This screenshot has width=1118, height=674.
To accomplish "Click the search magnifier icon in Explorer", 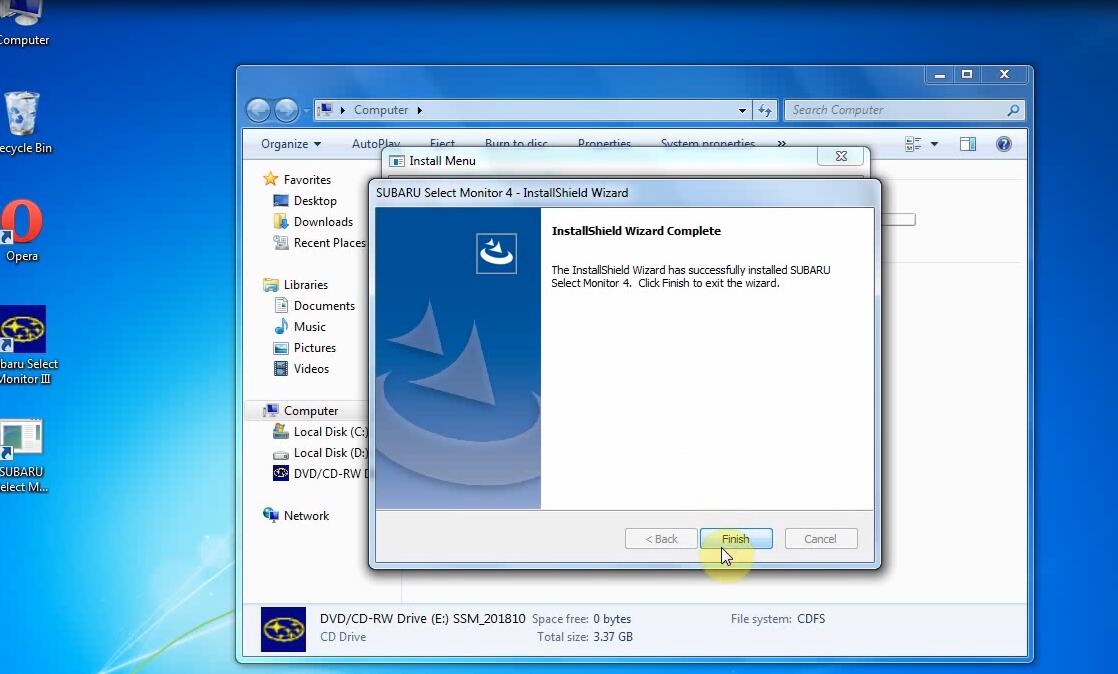I will (x=1012, y=110).
